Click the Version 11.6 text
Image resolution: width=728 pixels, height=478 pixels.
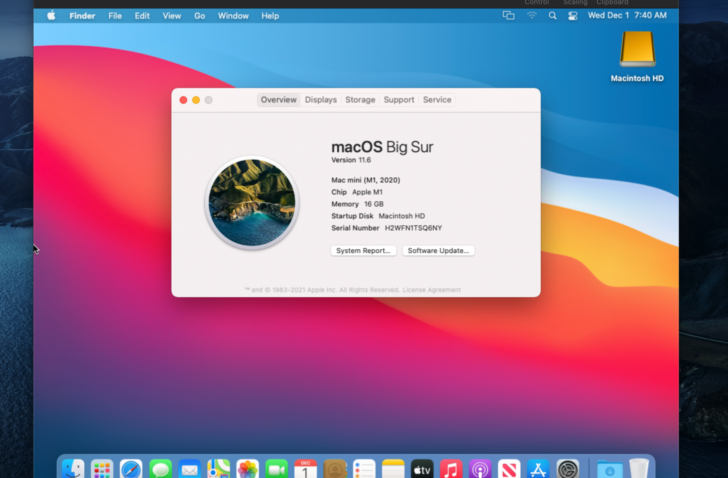[x=351, y=160]
